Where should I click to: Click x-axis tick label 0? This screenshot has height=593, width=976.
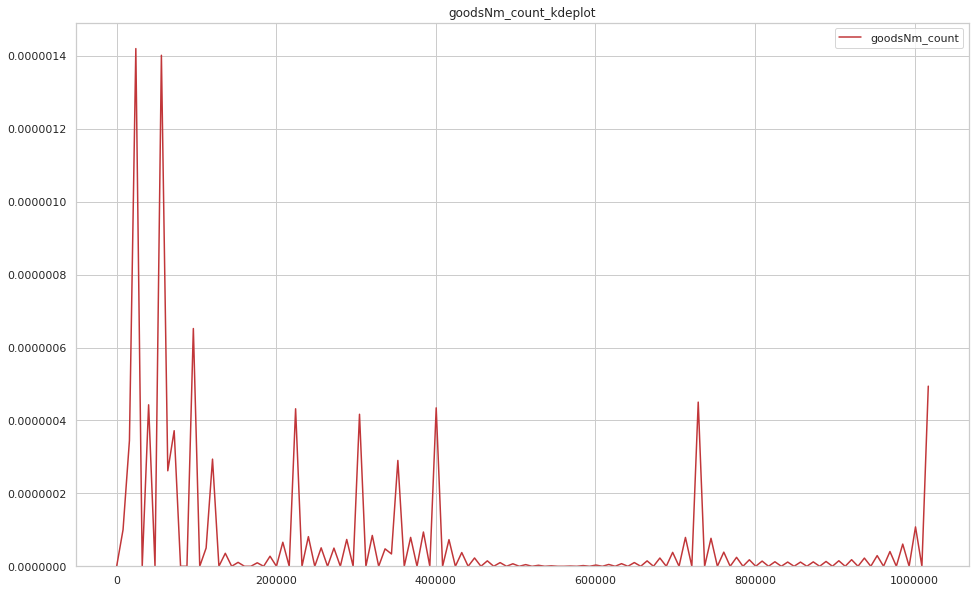point(117,580)
